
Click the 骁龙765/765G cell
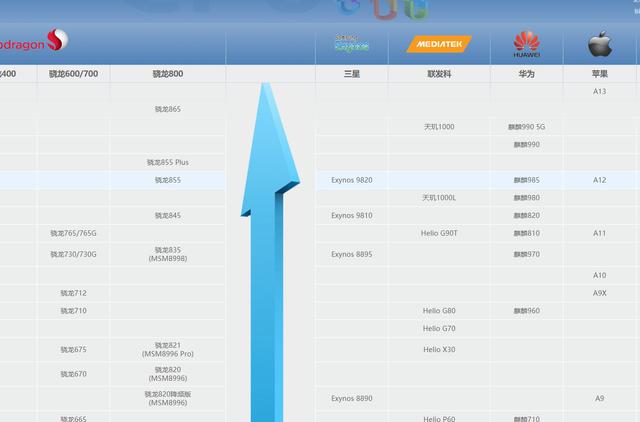73,233
